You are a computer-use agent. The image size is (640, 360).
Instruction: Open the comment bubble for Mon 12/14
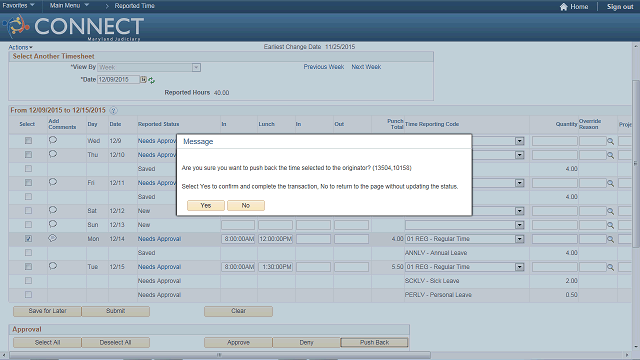coord(53,238)
